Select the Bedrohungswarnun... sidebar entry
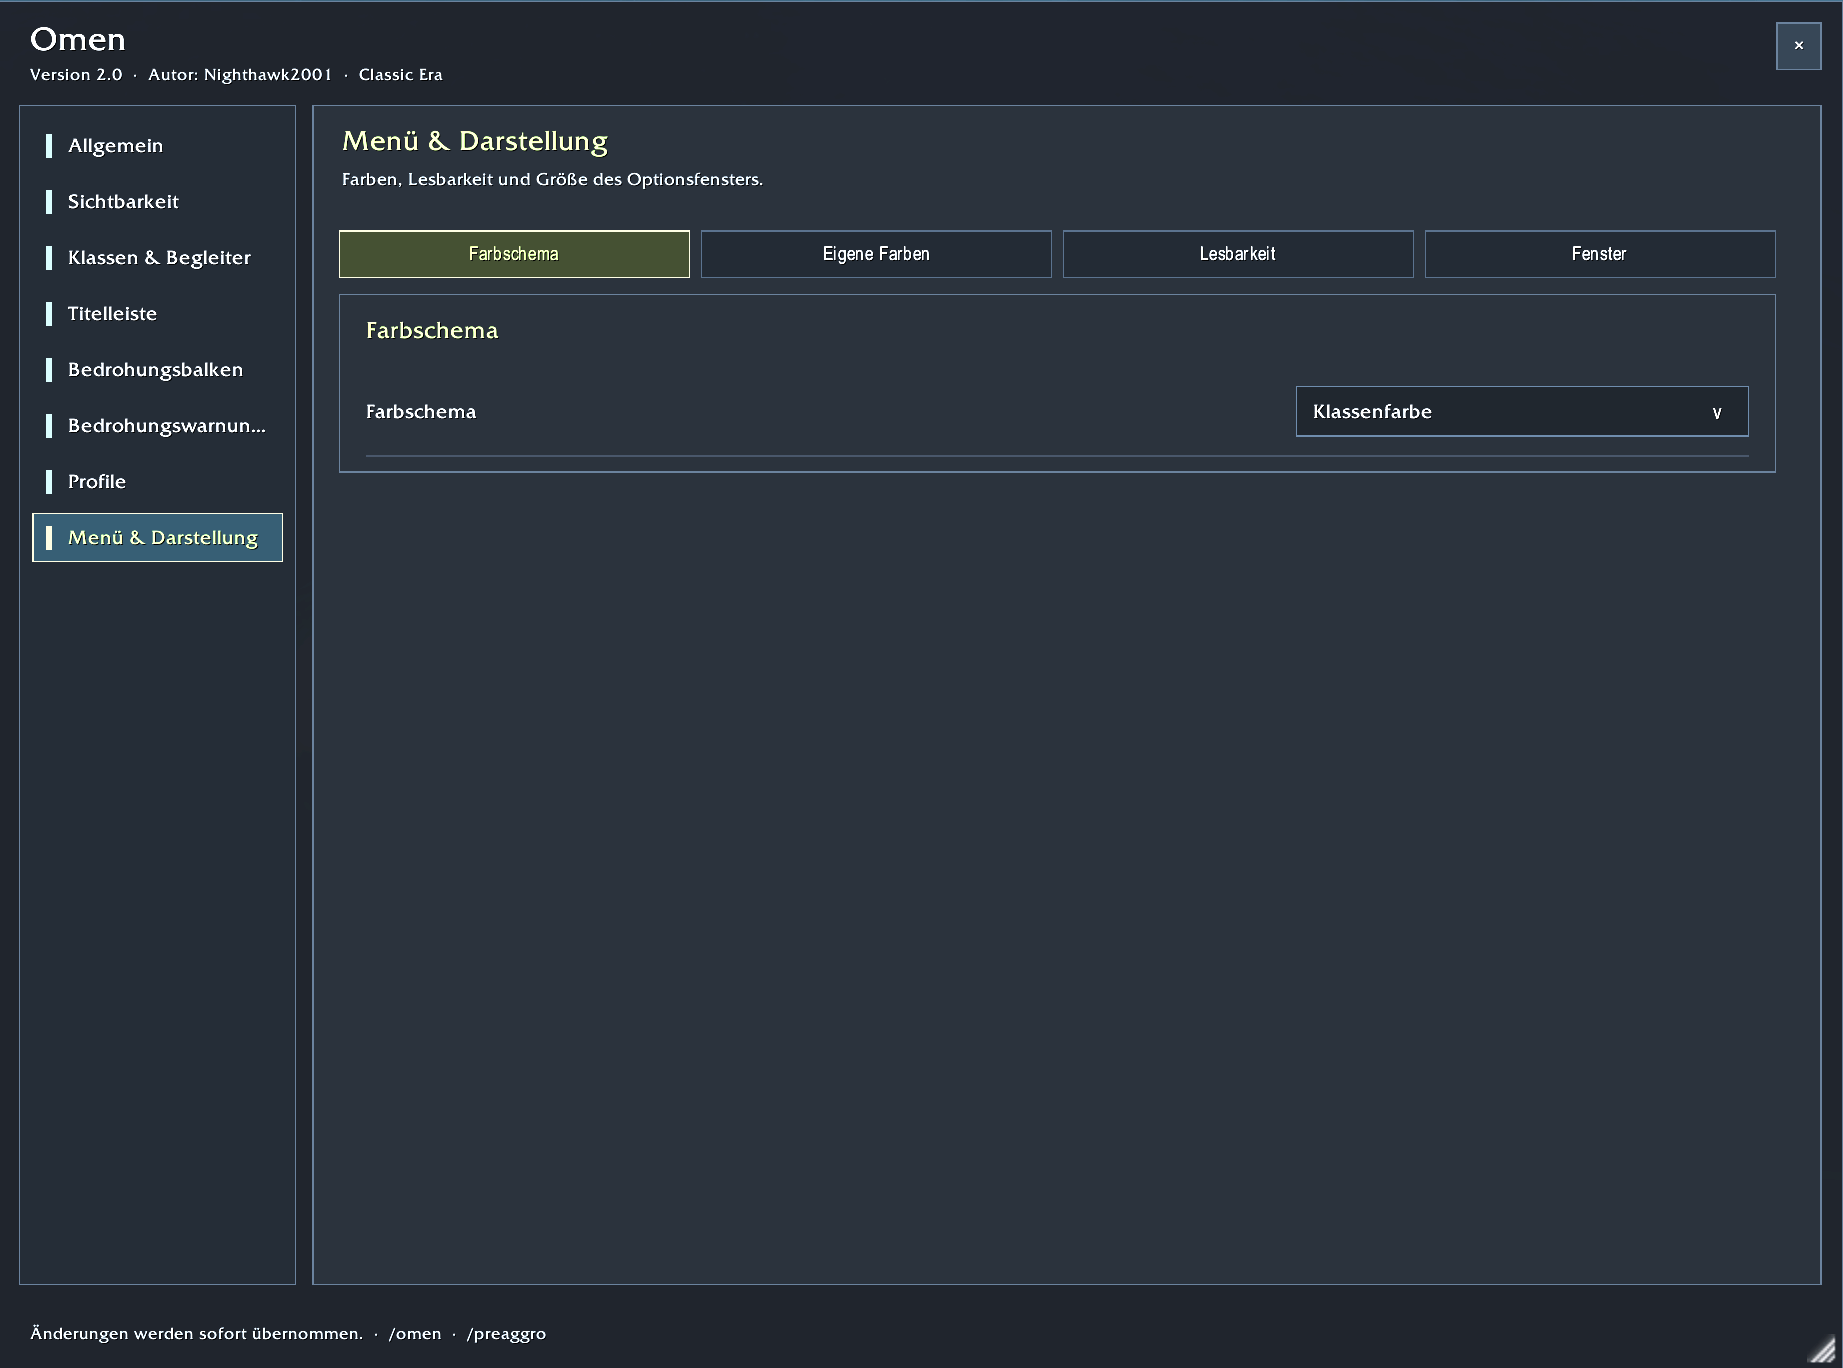 (157, 426)
